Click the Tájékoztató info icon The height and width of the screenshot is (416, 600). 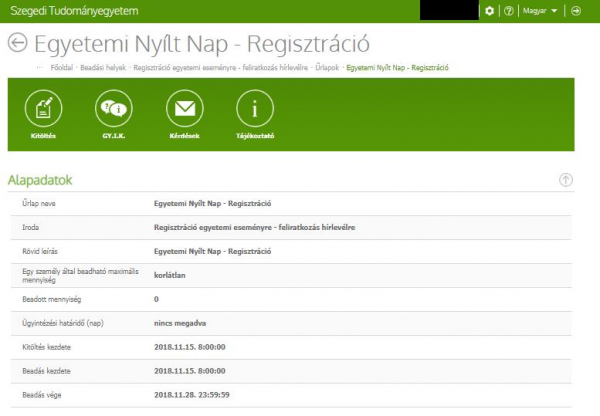256,107
